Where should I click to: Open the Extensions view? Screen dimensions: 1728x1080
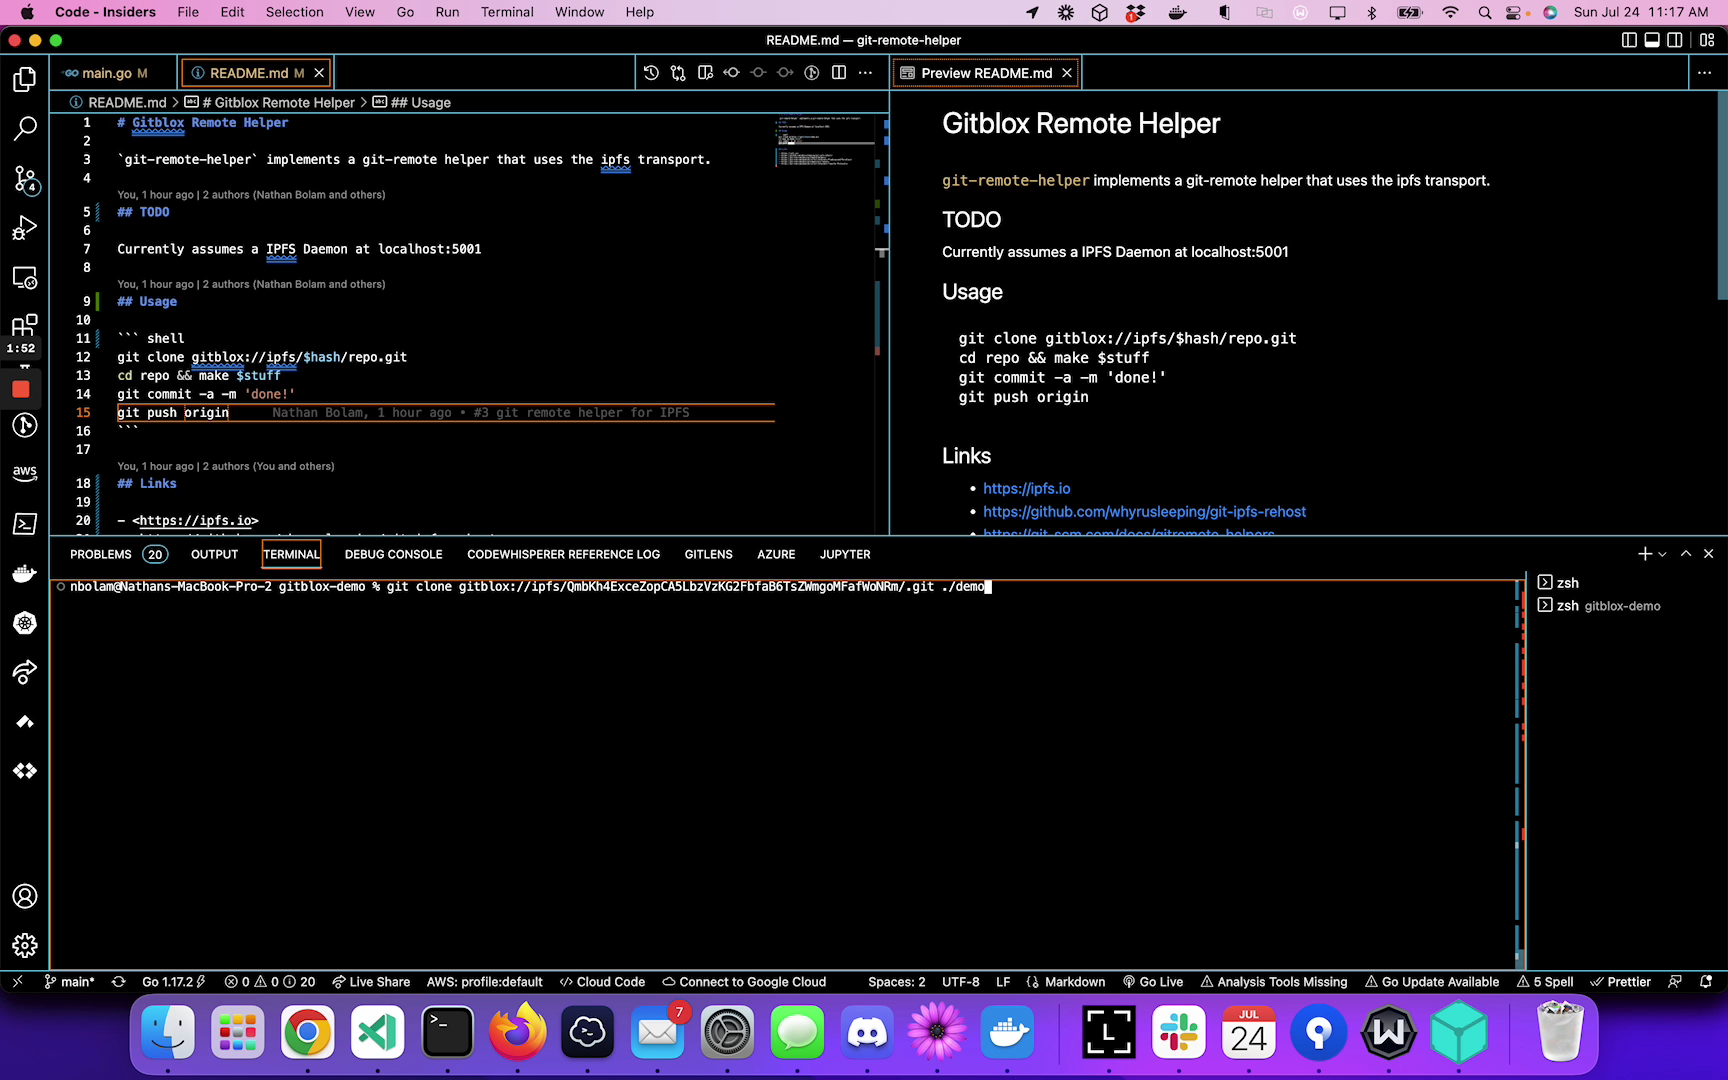(25, 325)
